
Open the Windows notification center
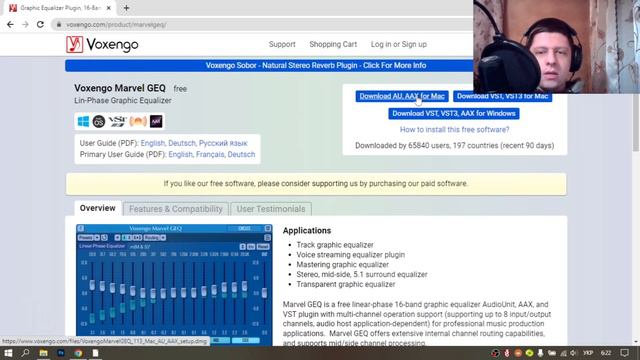624,353
